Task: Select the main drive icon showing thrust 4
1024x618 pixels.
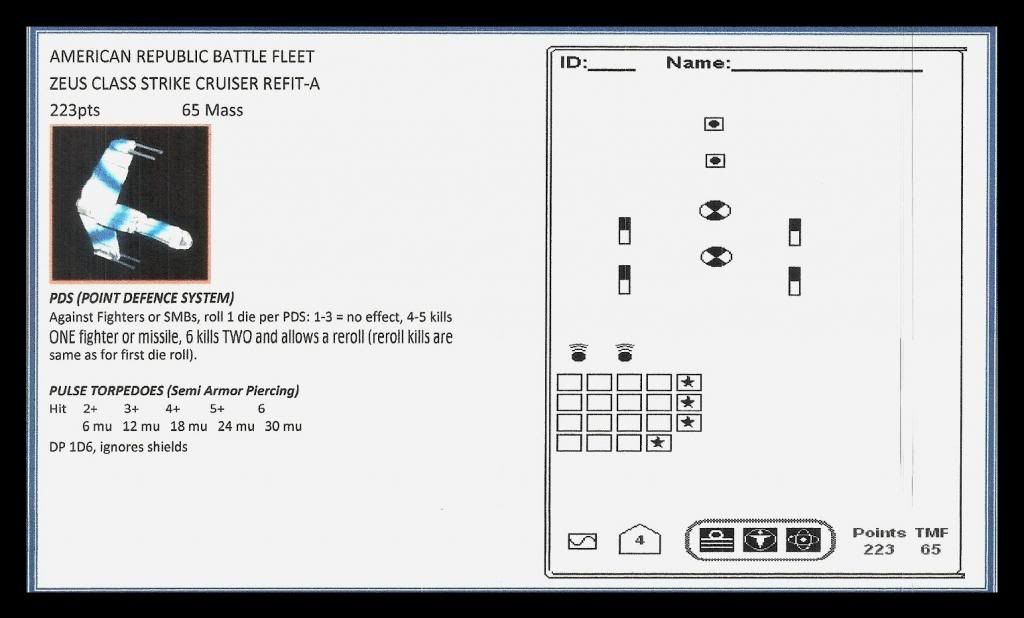Action: [x=640, y=539]
